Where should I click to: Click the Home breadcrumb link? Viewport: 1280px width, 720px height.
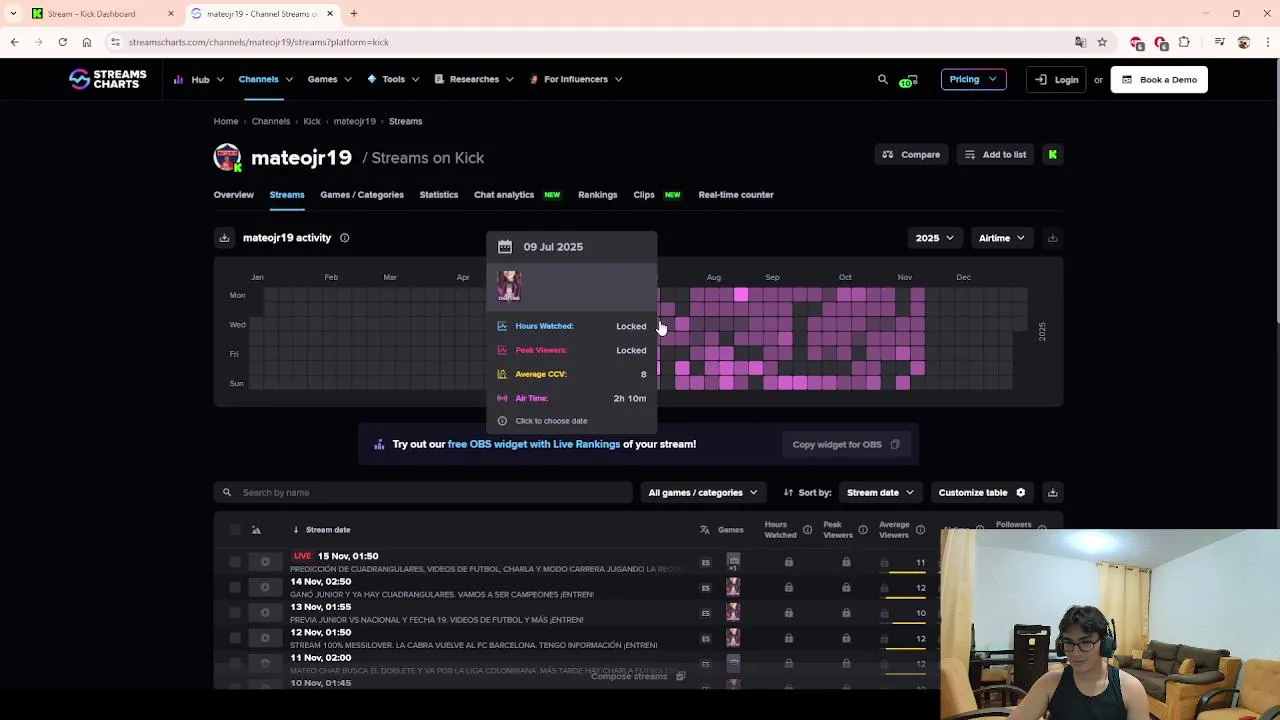(226, 121)
